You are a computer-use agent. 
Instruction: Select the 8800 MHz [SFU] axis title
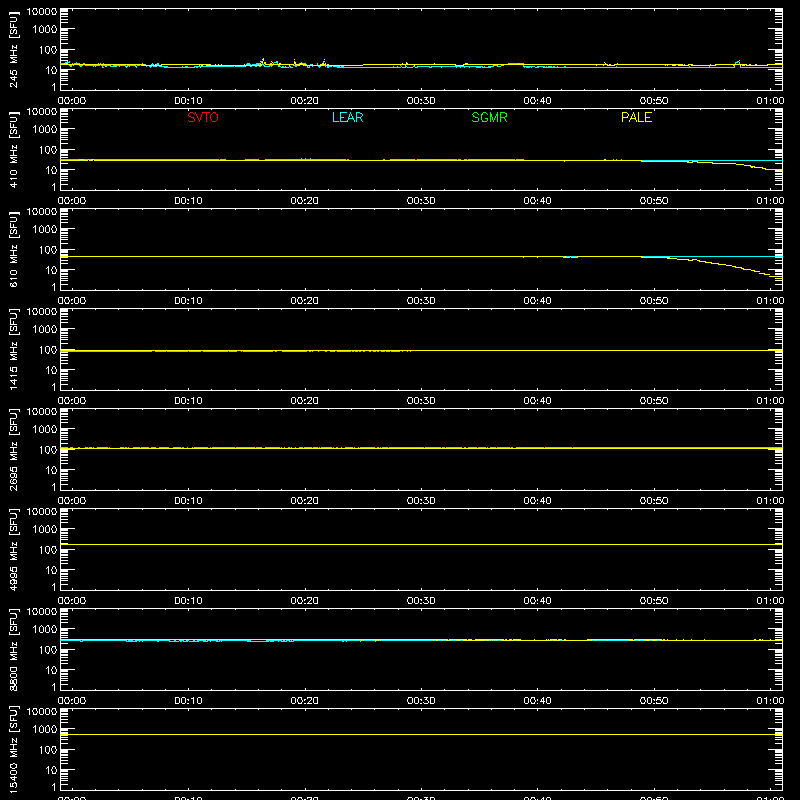[13, 649]
